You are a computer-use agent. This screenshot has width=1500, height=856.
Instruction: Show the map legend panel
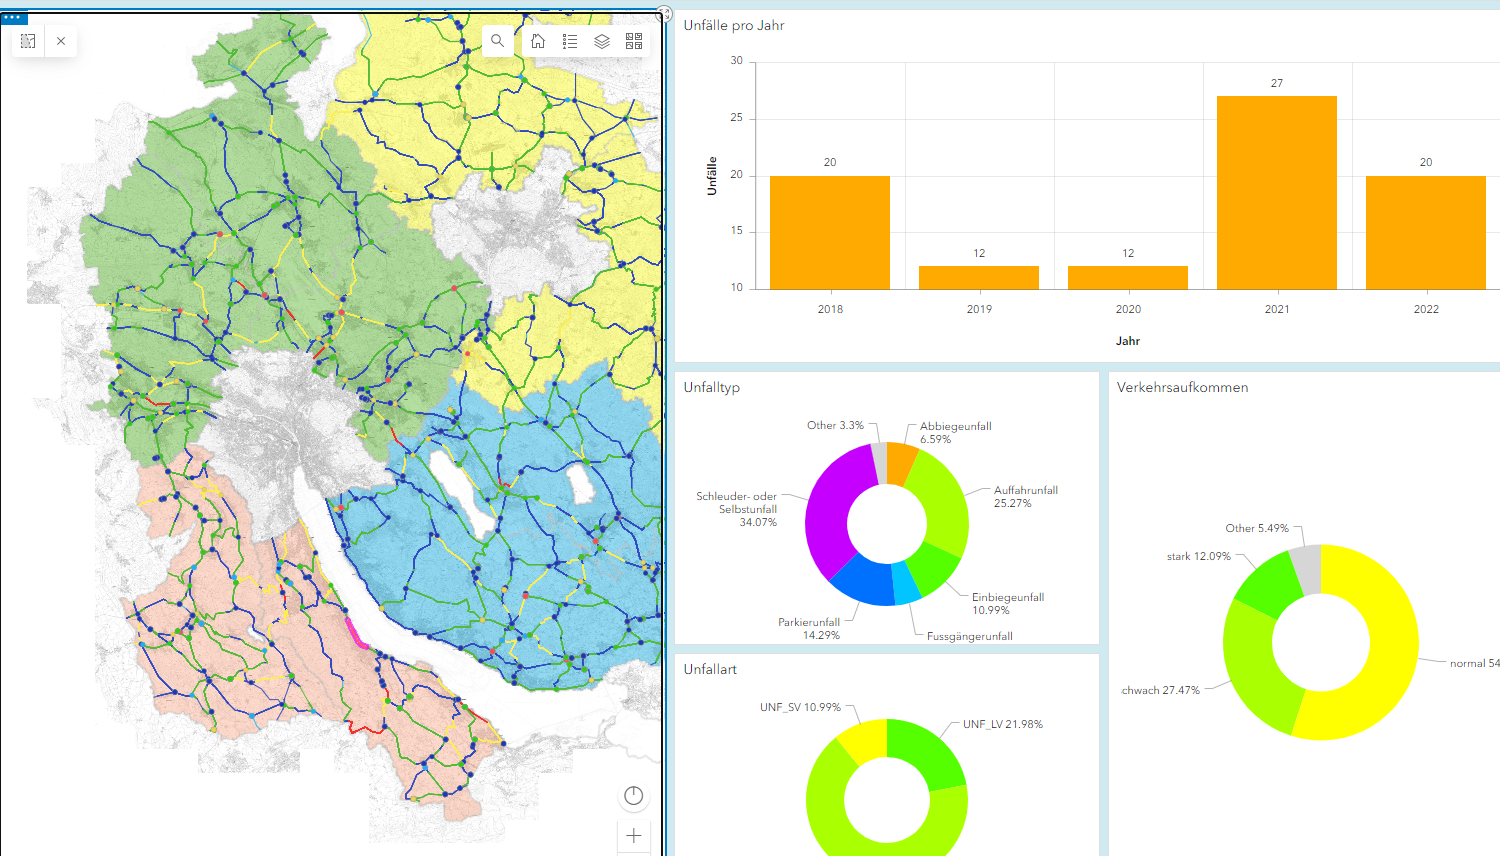[570, 41]
